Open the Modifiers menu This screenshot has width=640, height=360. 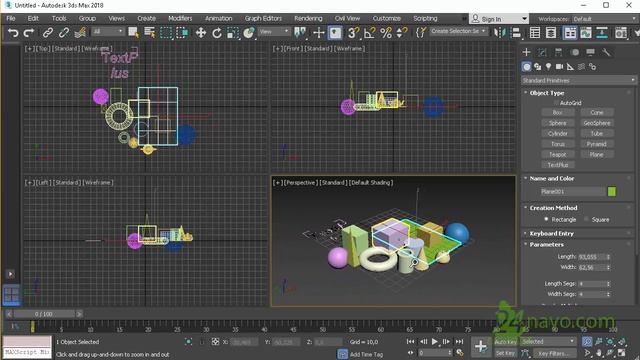pyautogui.click(x=180, y=18)
